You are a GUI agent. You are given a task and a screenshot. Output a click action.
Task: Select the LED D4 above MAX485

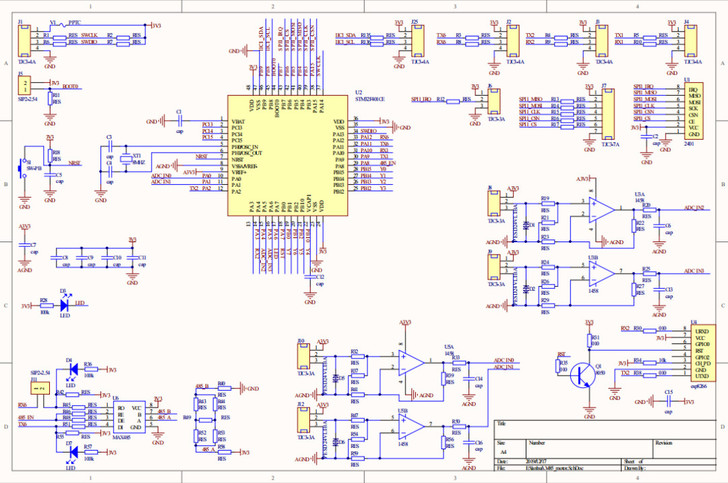coord(72,370)
